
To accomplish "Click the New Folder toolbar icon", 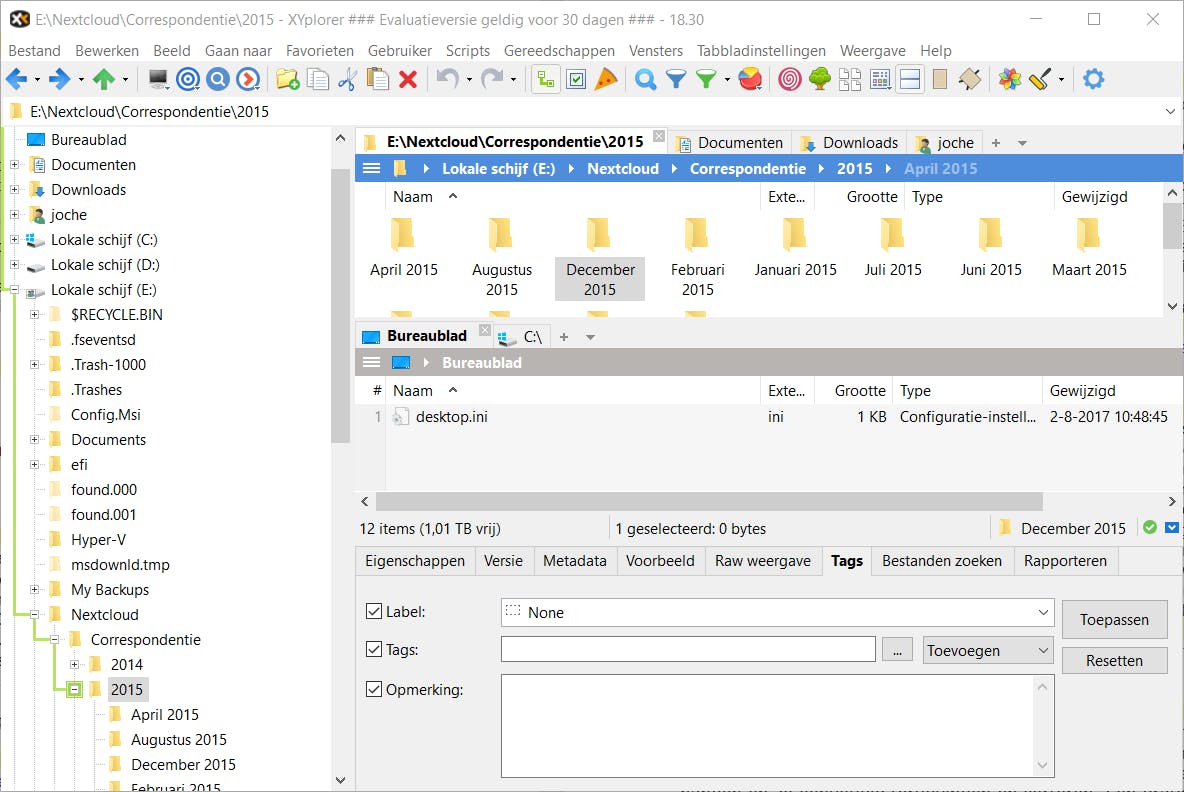I will tap(288, 80).
